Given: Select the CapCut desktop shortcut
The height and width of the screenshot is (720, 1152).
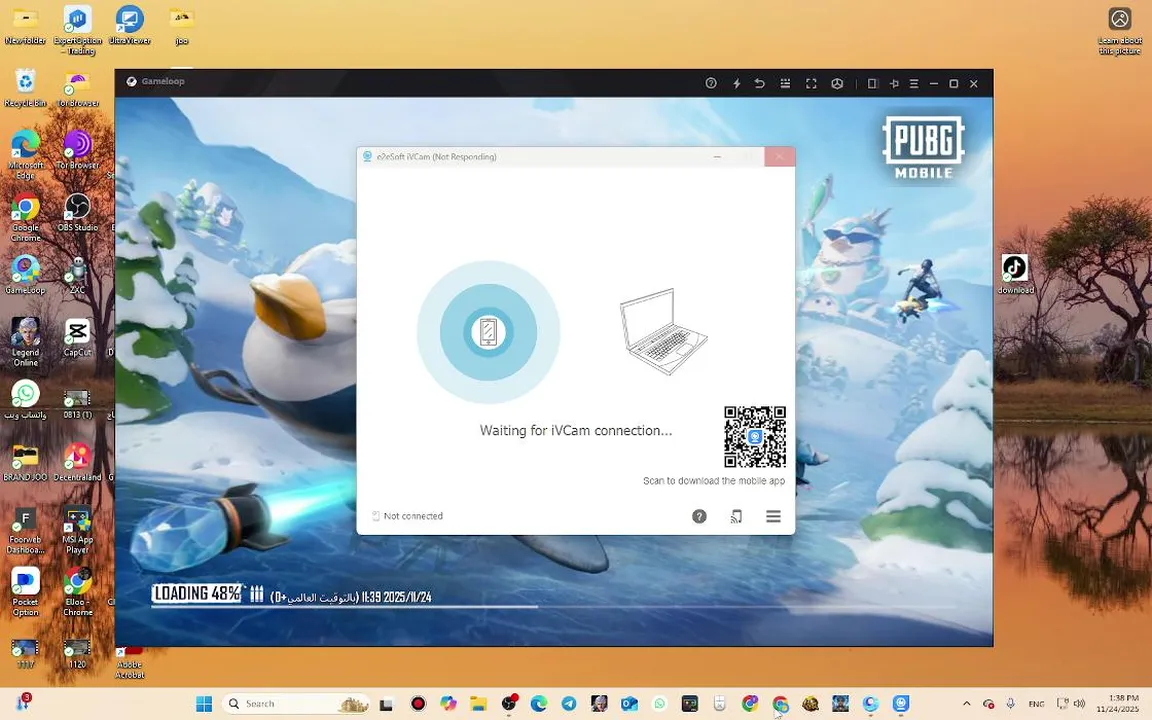Looking at the screenshot, I should (77, 337).
